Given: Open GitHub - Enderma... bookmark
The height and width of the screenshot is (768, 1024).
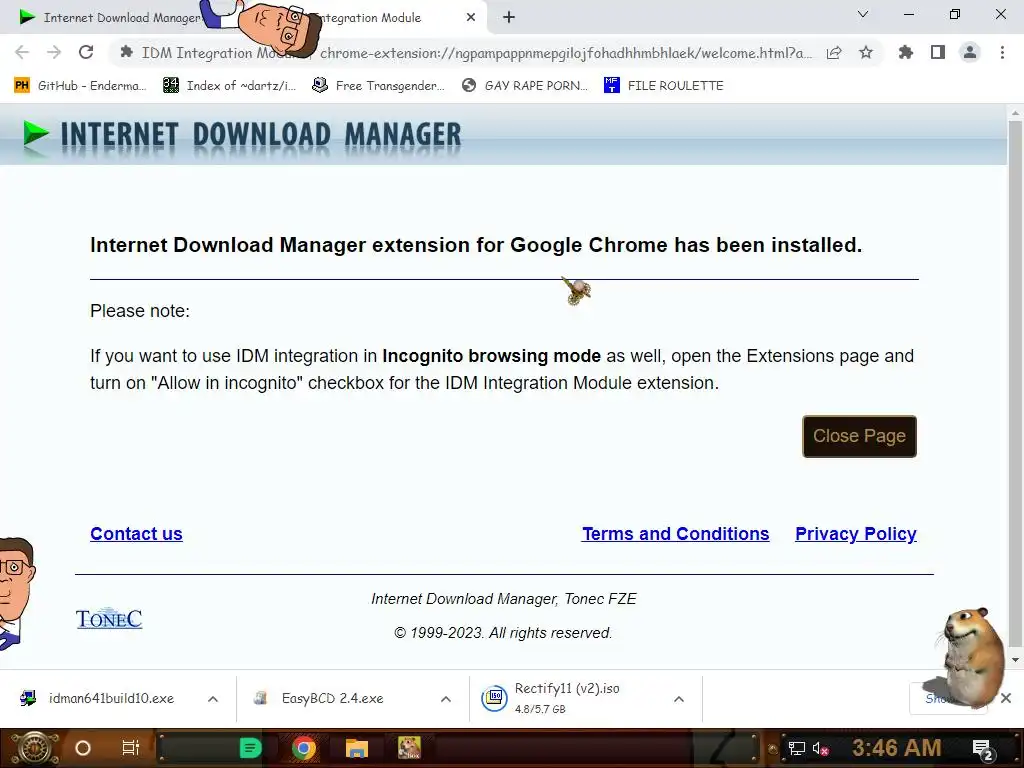Looking at the screenshot, I should [x=80, y=86].
